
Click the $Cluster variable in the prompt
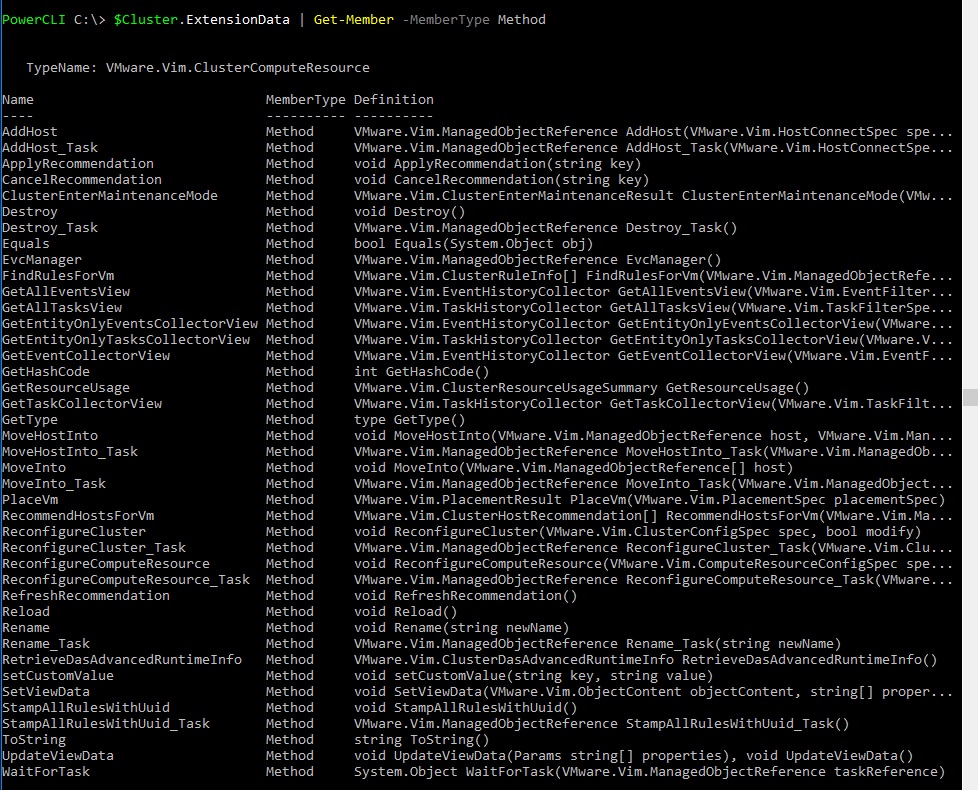tap(146, 19)
